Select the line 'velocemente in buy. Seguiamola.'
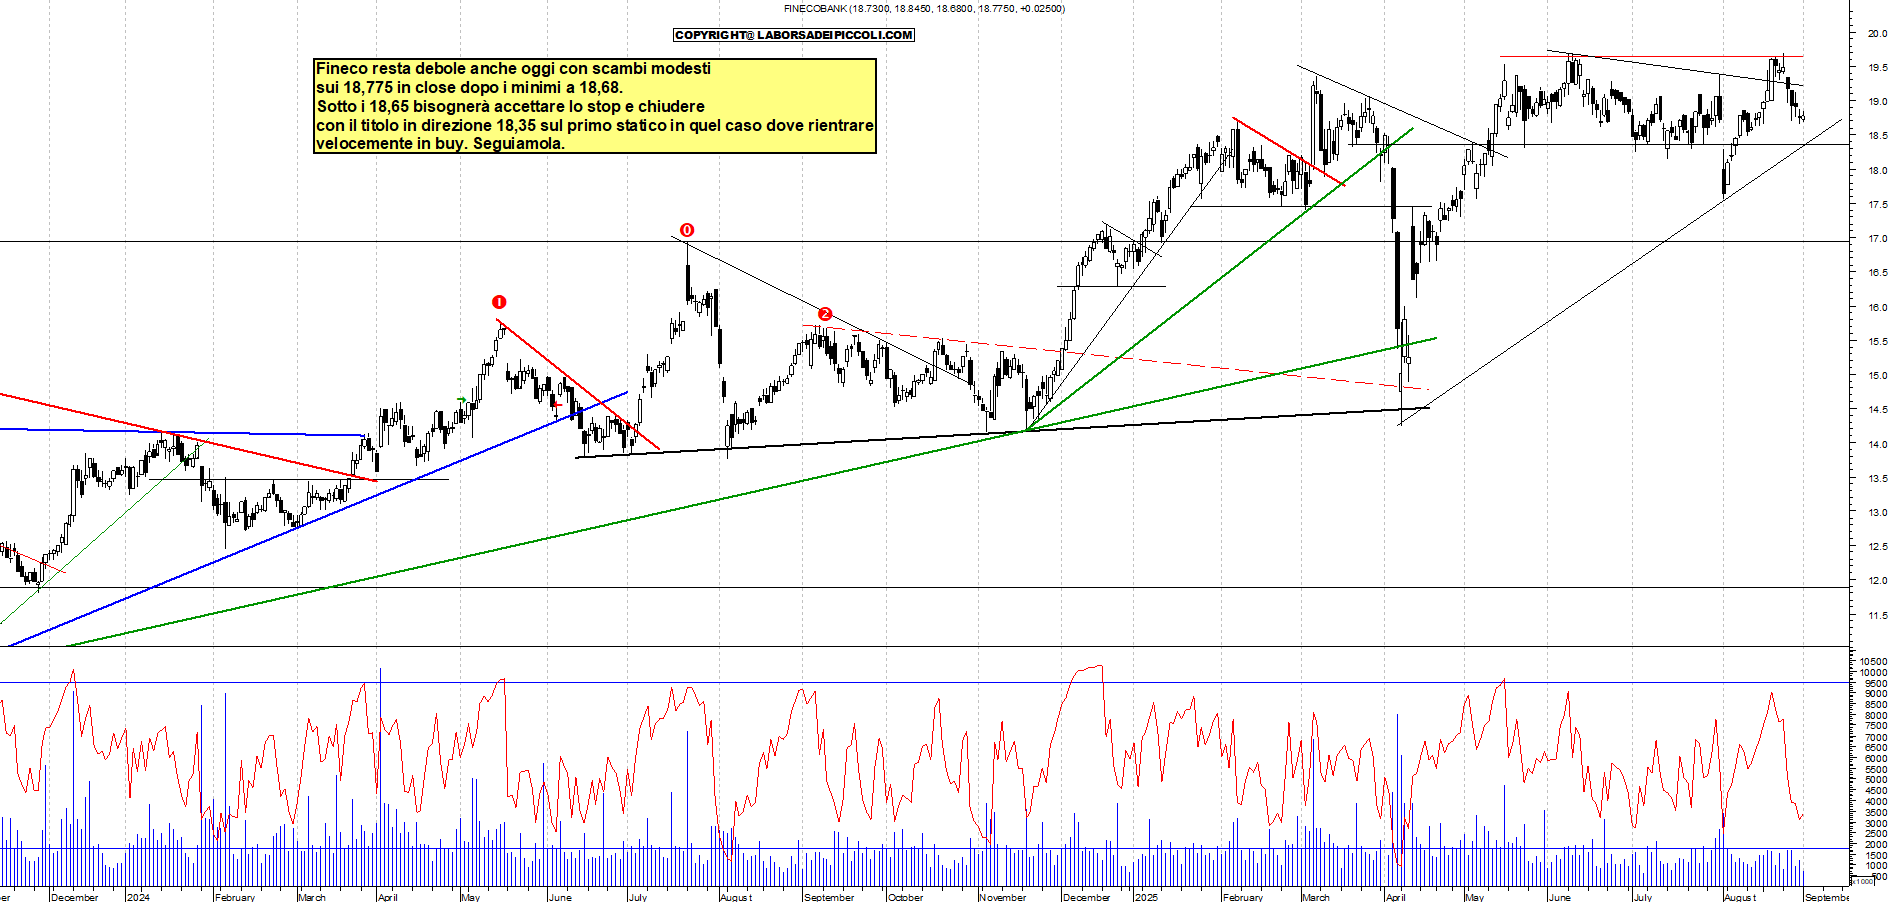 pos(441,143)
